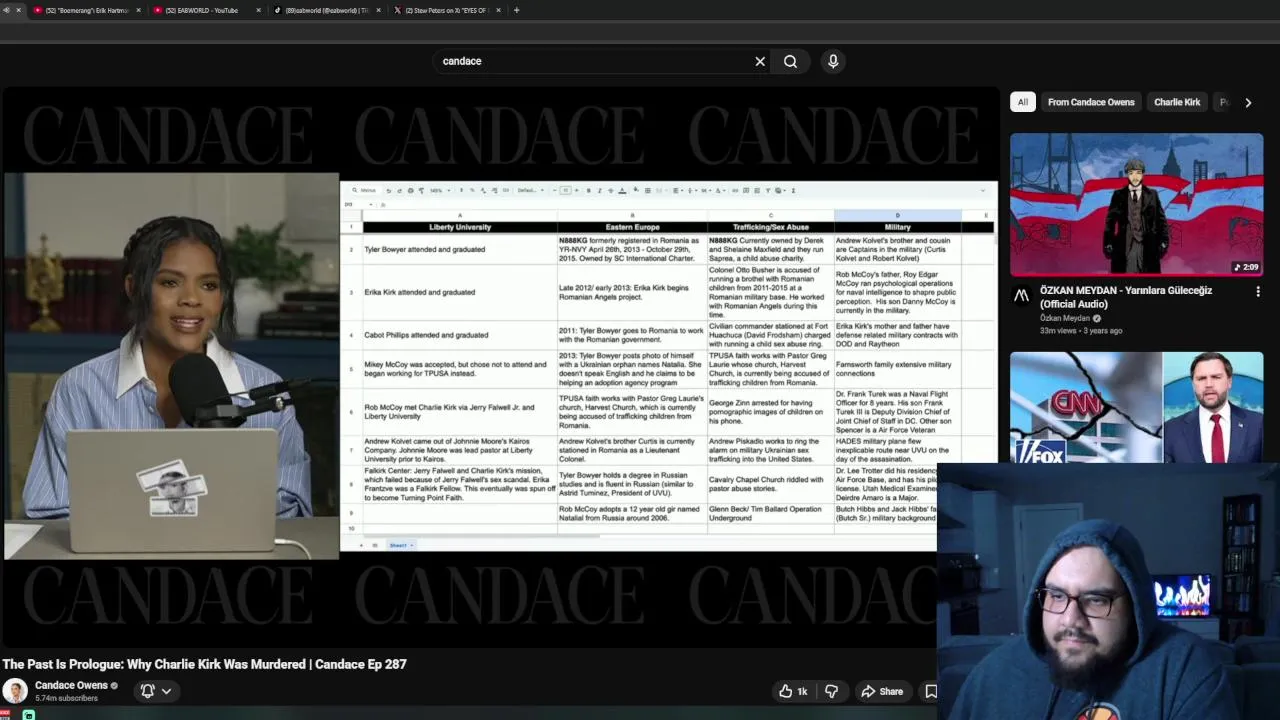The width and height of the screenshot is (1280, 720).
Task: Switch to the EABWORLD - YouTube tab
Action: (x=201, y=10)
